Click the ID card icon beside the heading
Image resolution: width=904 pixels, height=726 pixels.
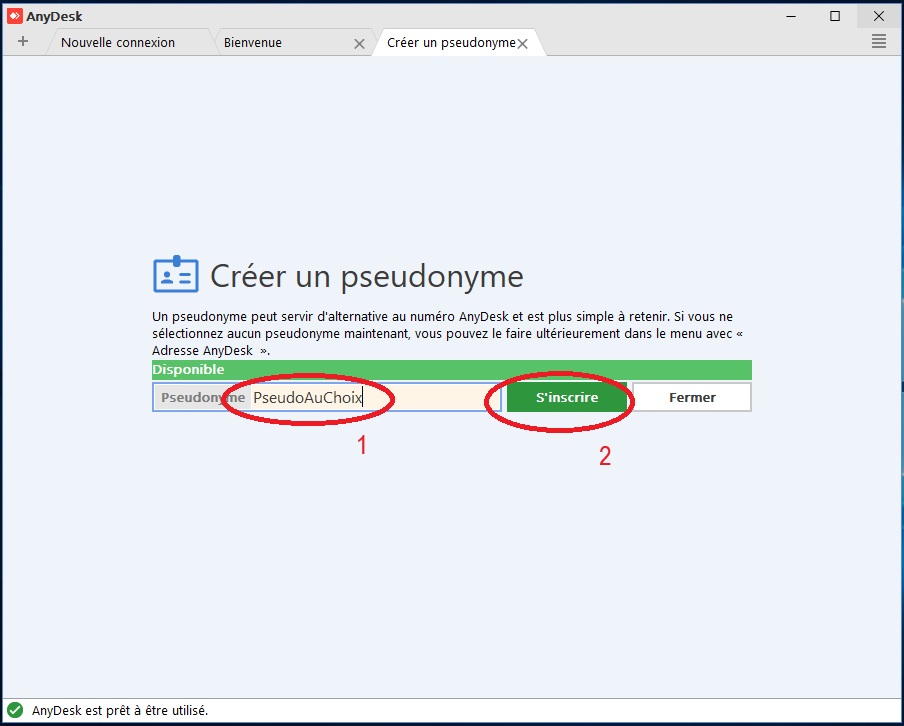point(176,274)
